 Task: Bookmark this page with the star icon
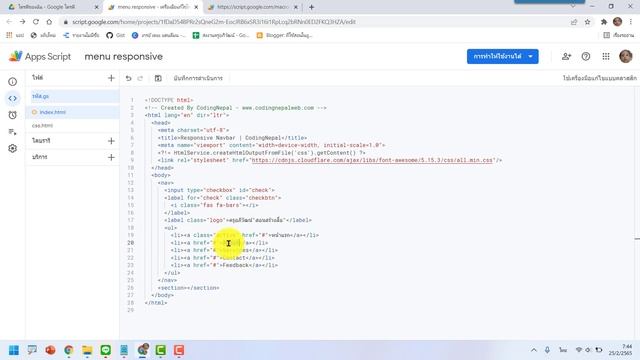point(587,22)
